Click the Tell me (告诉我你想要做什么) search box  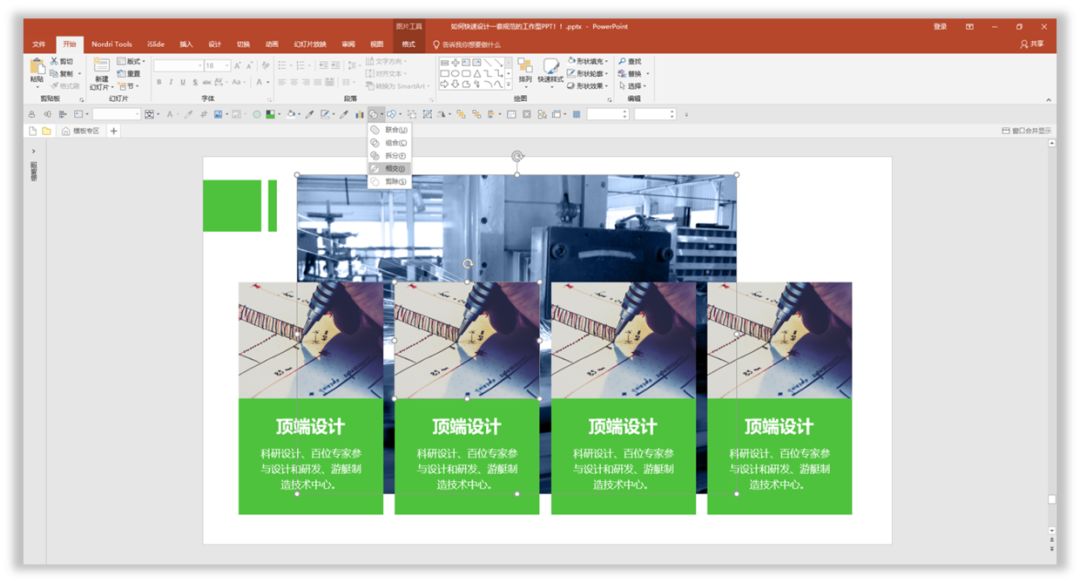pos(466,44)
